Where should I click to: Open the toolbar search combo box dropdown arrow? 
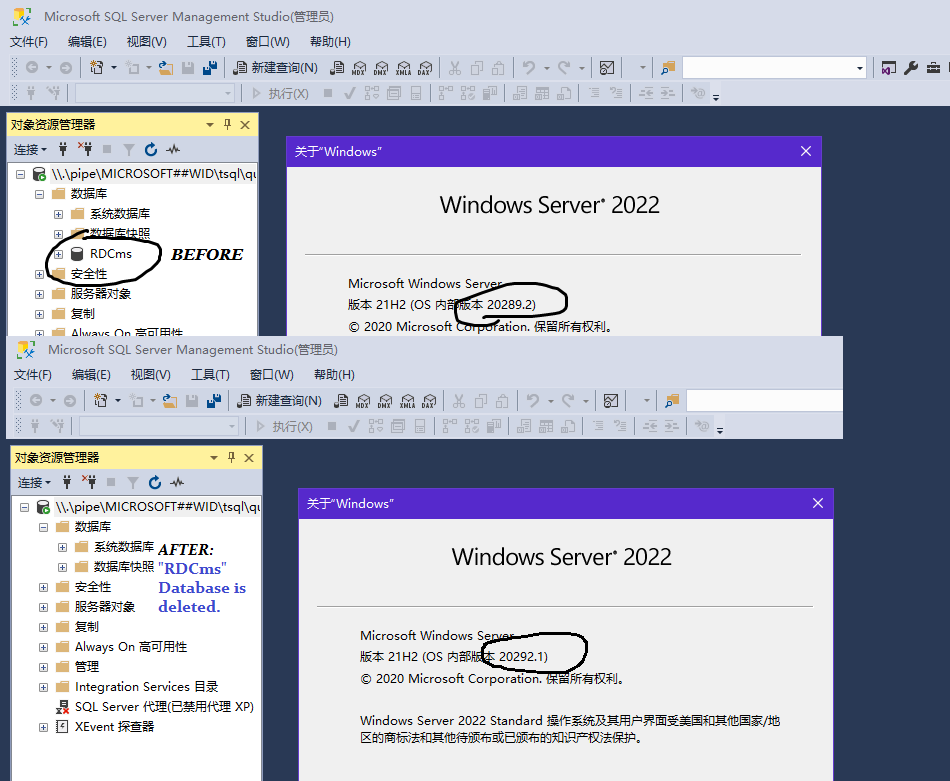(x=860, y=68)
